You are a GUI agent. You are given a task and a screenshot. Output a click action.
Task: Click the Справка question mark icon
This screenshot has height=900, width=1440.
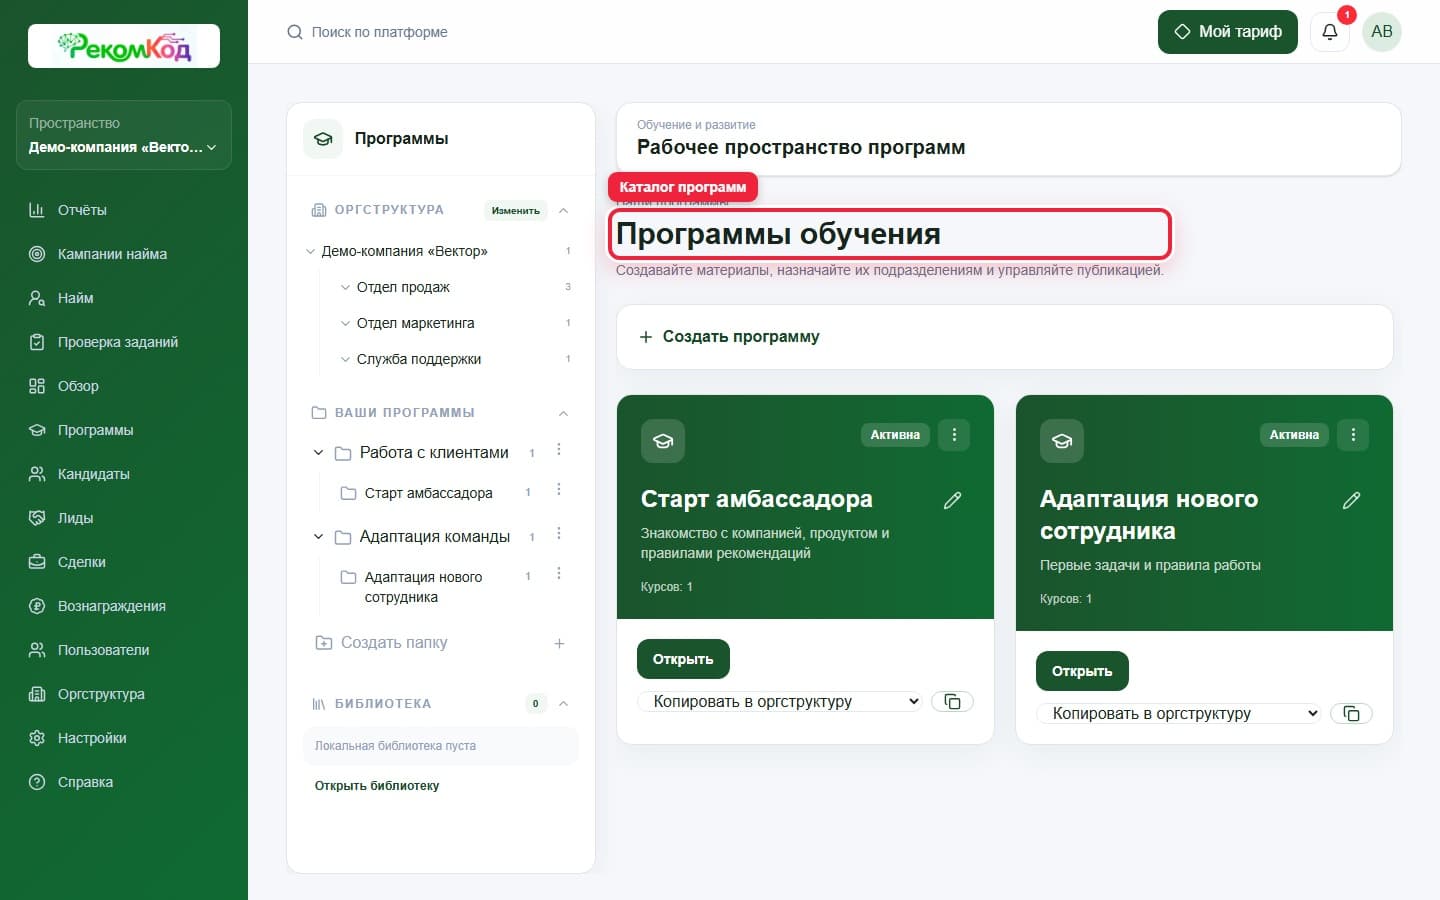click(37, 782)
